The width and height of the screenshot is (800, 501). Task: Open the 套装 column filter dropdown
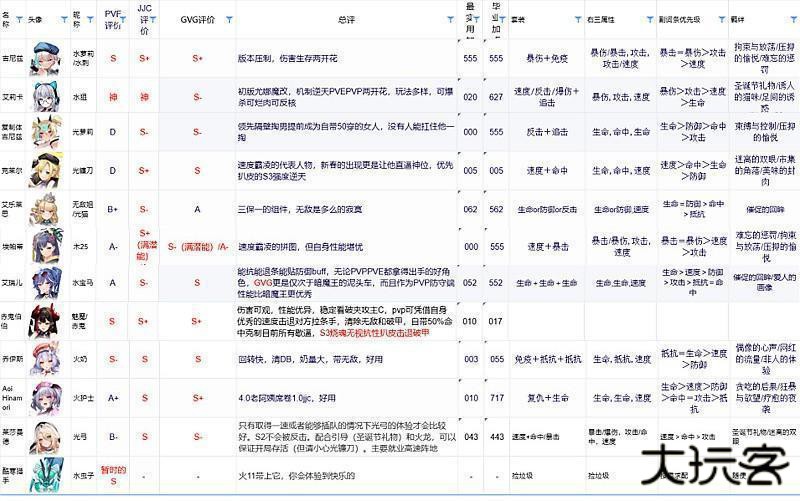point(578,20)
